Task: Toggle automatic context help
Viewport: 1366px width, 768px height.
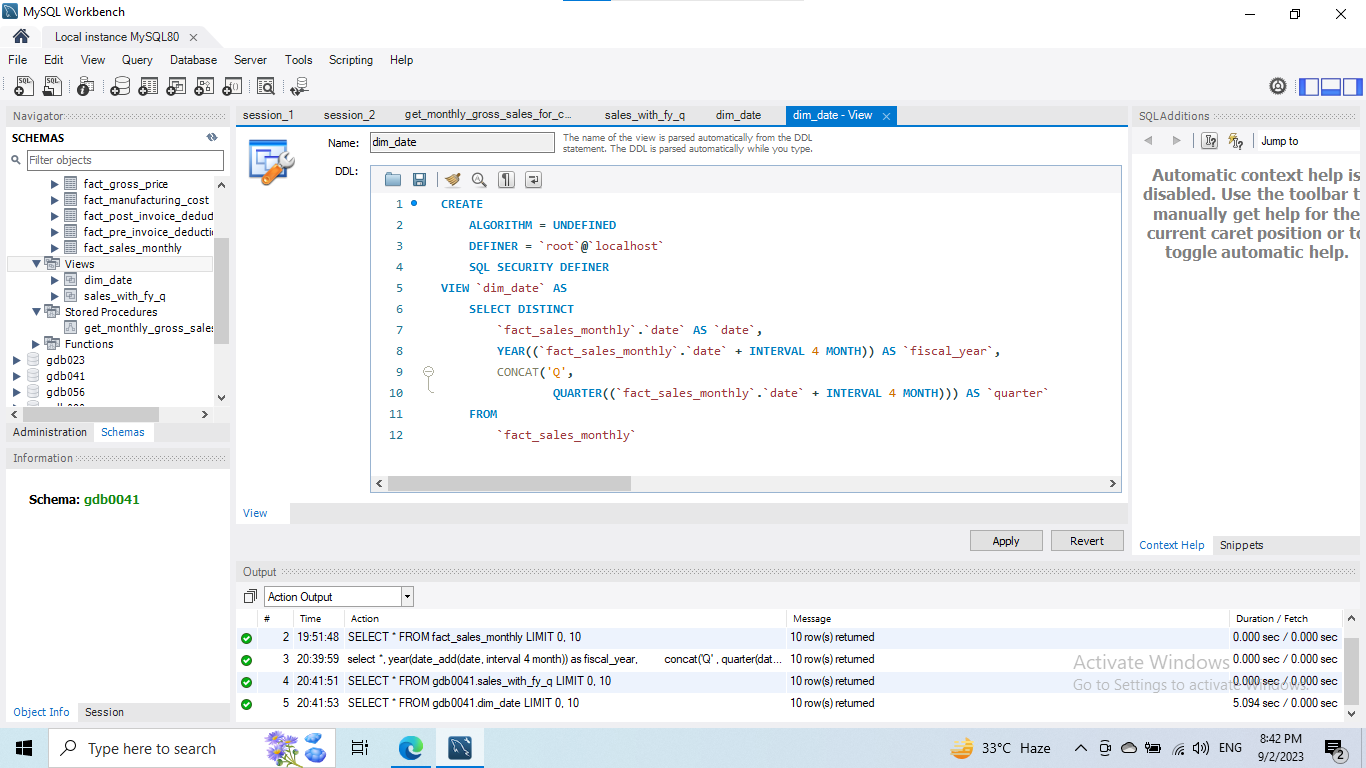Action: tap(1236, 141)
